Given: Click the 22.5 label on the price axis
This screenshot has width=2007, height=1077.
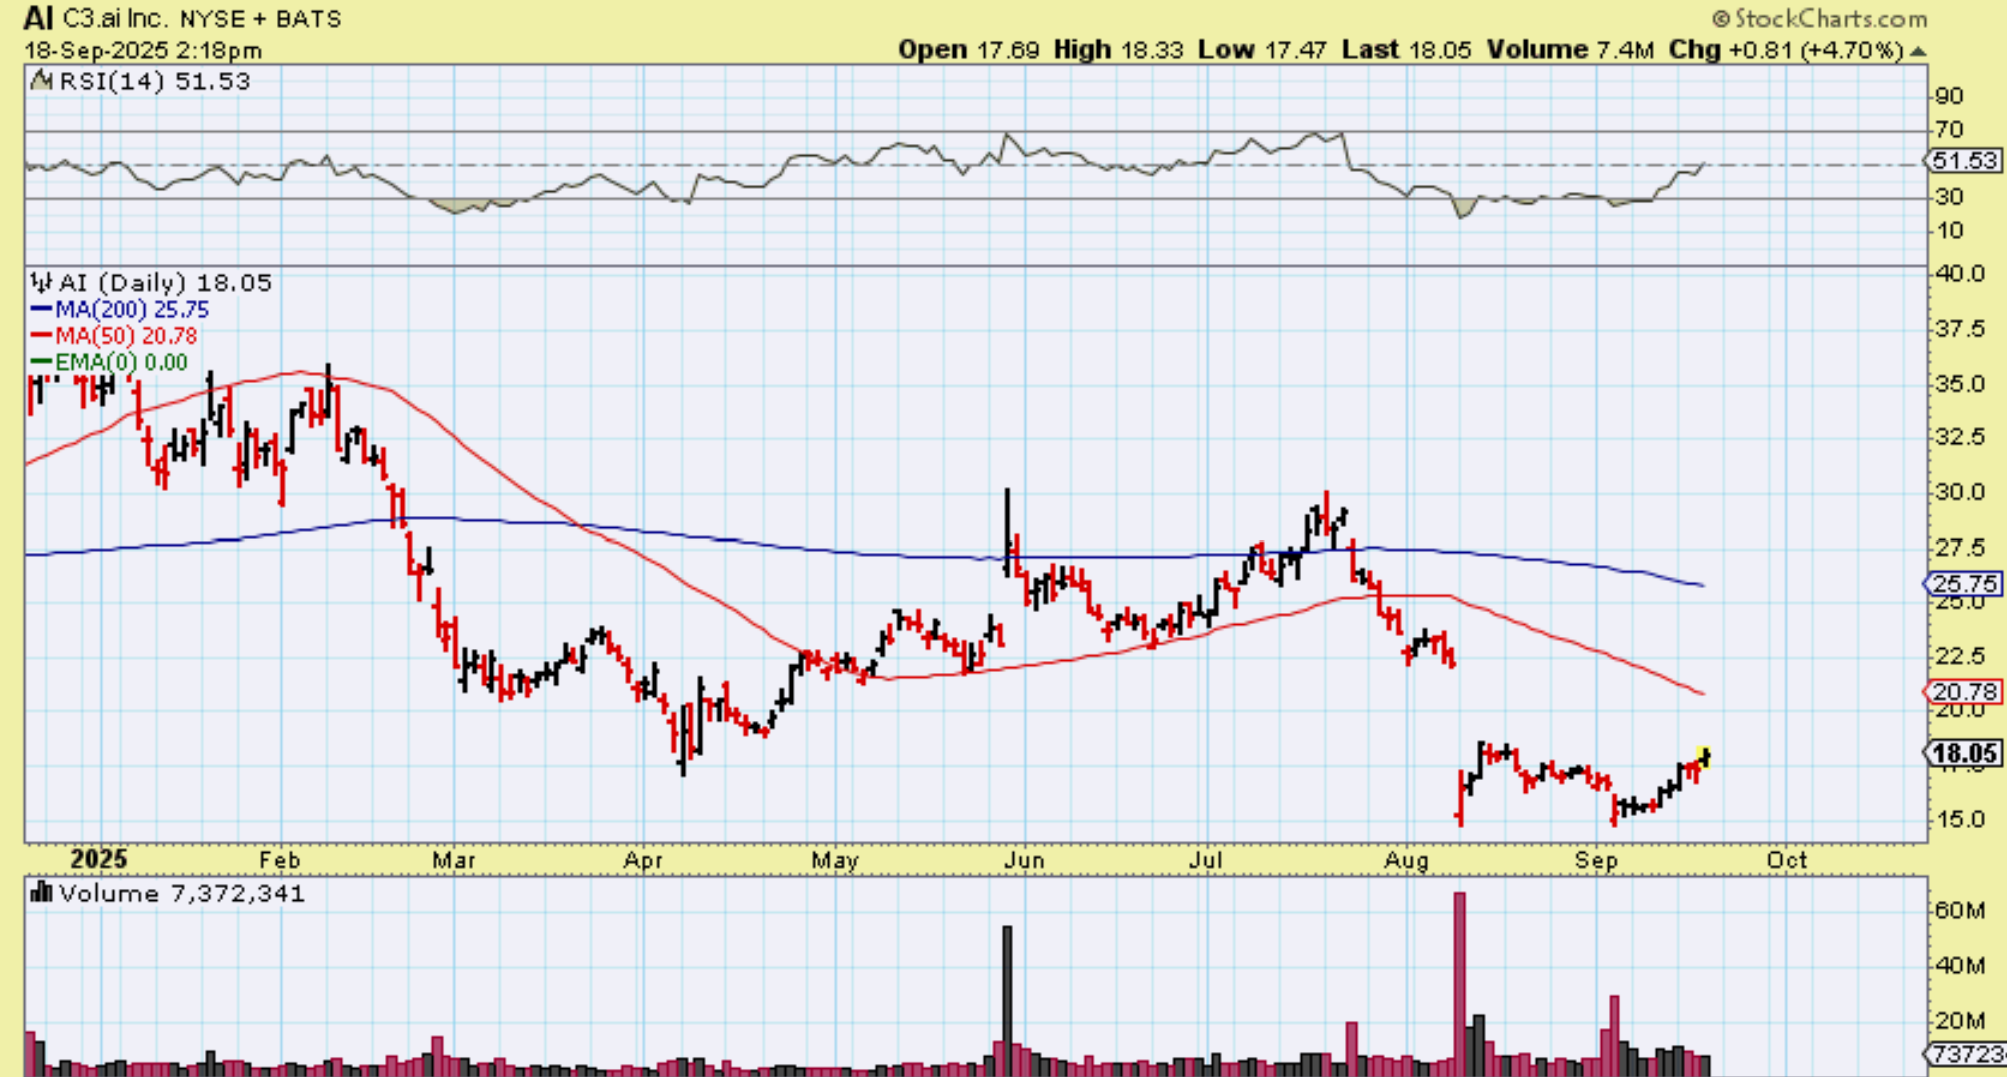Looking at the screenshot, I should (1960, 656).
